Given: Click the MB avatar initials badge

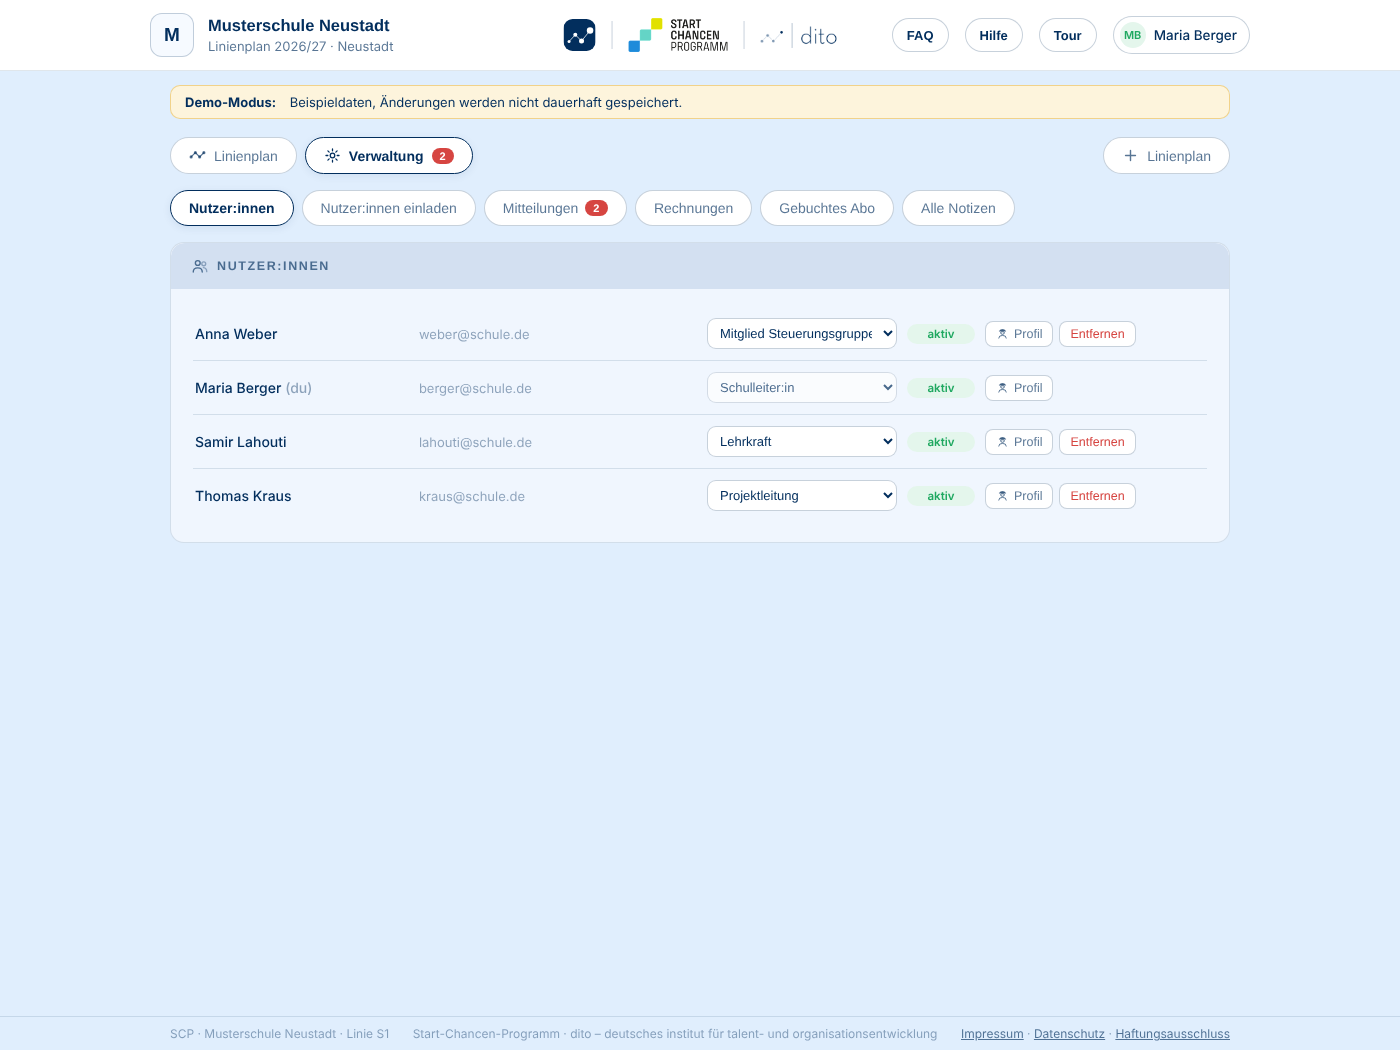Looking at the screenshot, I should (1133, 35).
